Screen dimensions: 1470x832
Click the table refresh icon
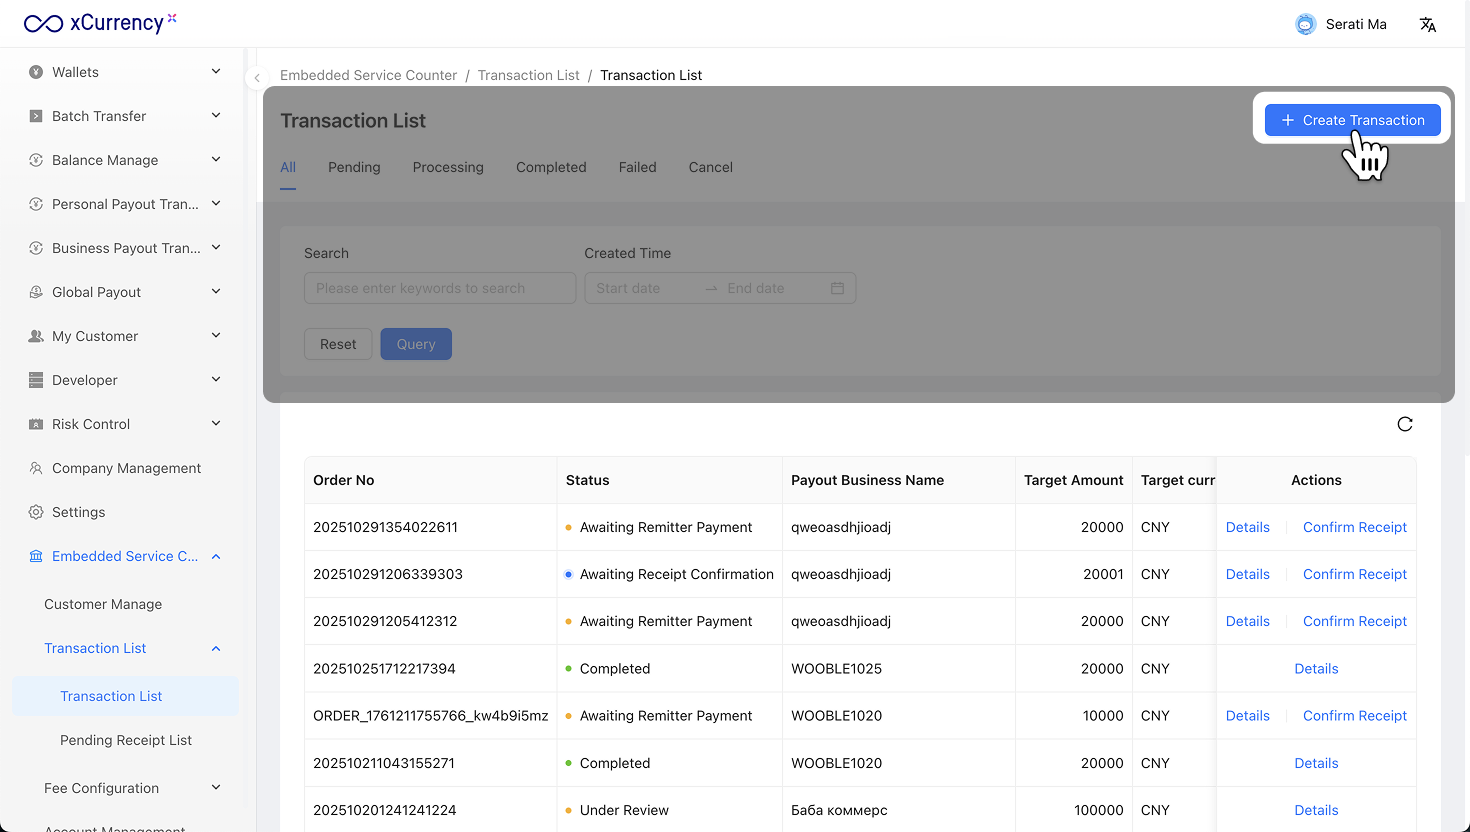click(x=1404, y=424)
